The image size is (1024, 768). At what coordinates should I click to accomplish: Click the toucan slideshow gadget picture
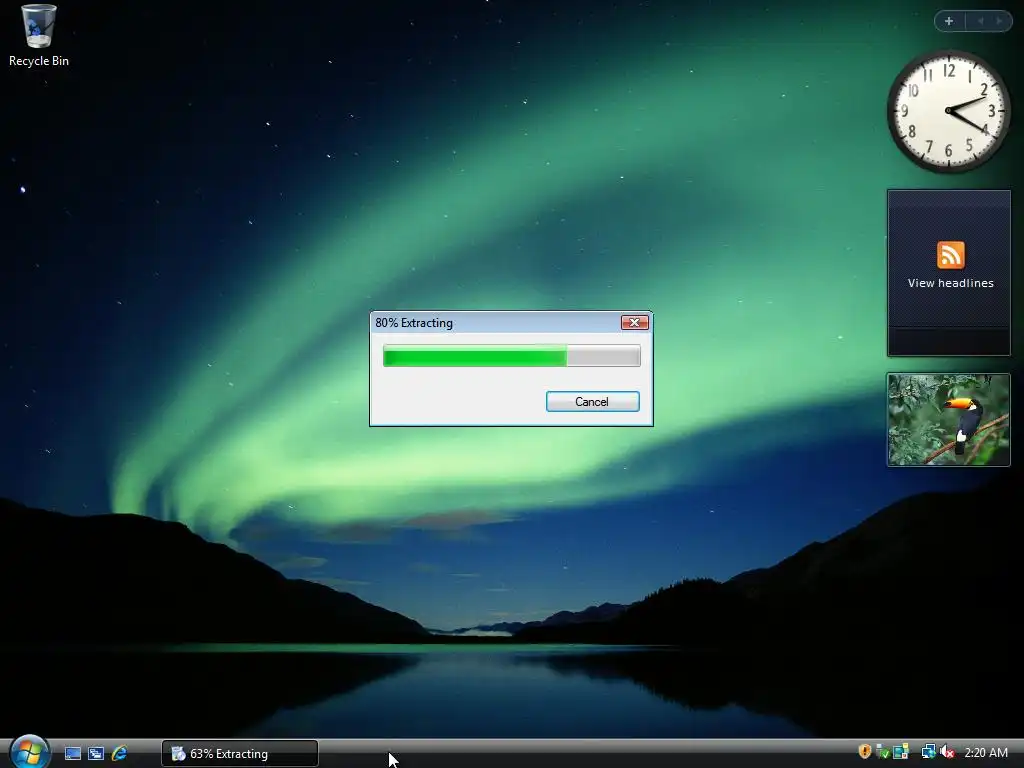pyautogui.click(x=948, y=420)
